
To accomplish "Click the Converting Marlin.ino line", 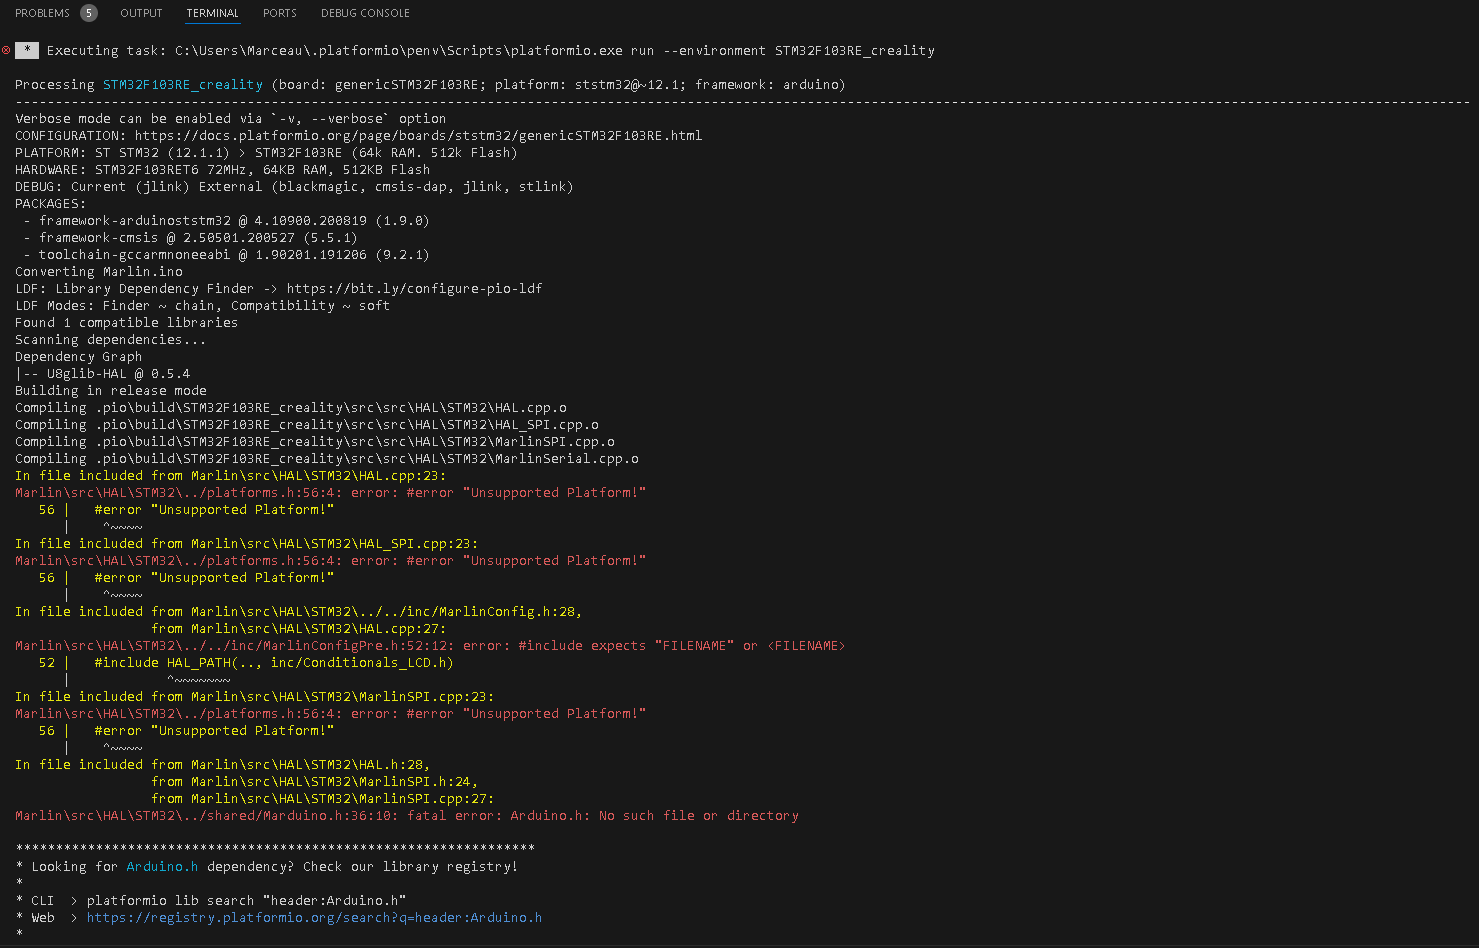I will click(x=99, y=271).
